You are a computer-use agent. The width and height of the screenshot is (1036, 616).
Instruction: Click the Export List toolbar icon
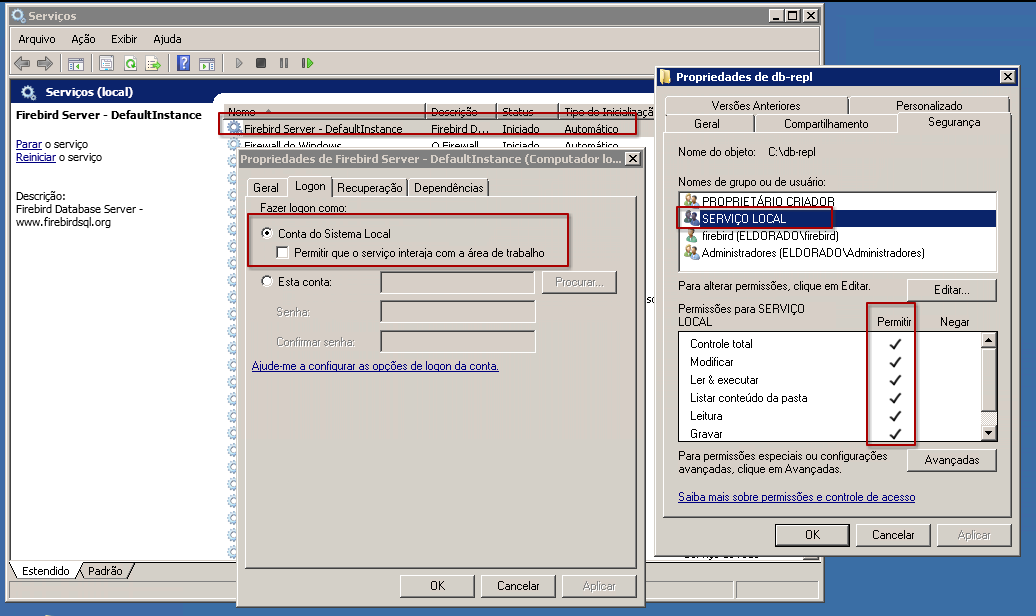pyautogui.click(x=152, y=62)
